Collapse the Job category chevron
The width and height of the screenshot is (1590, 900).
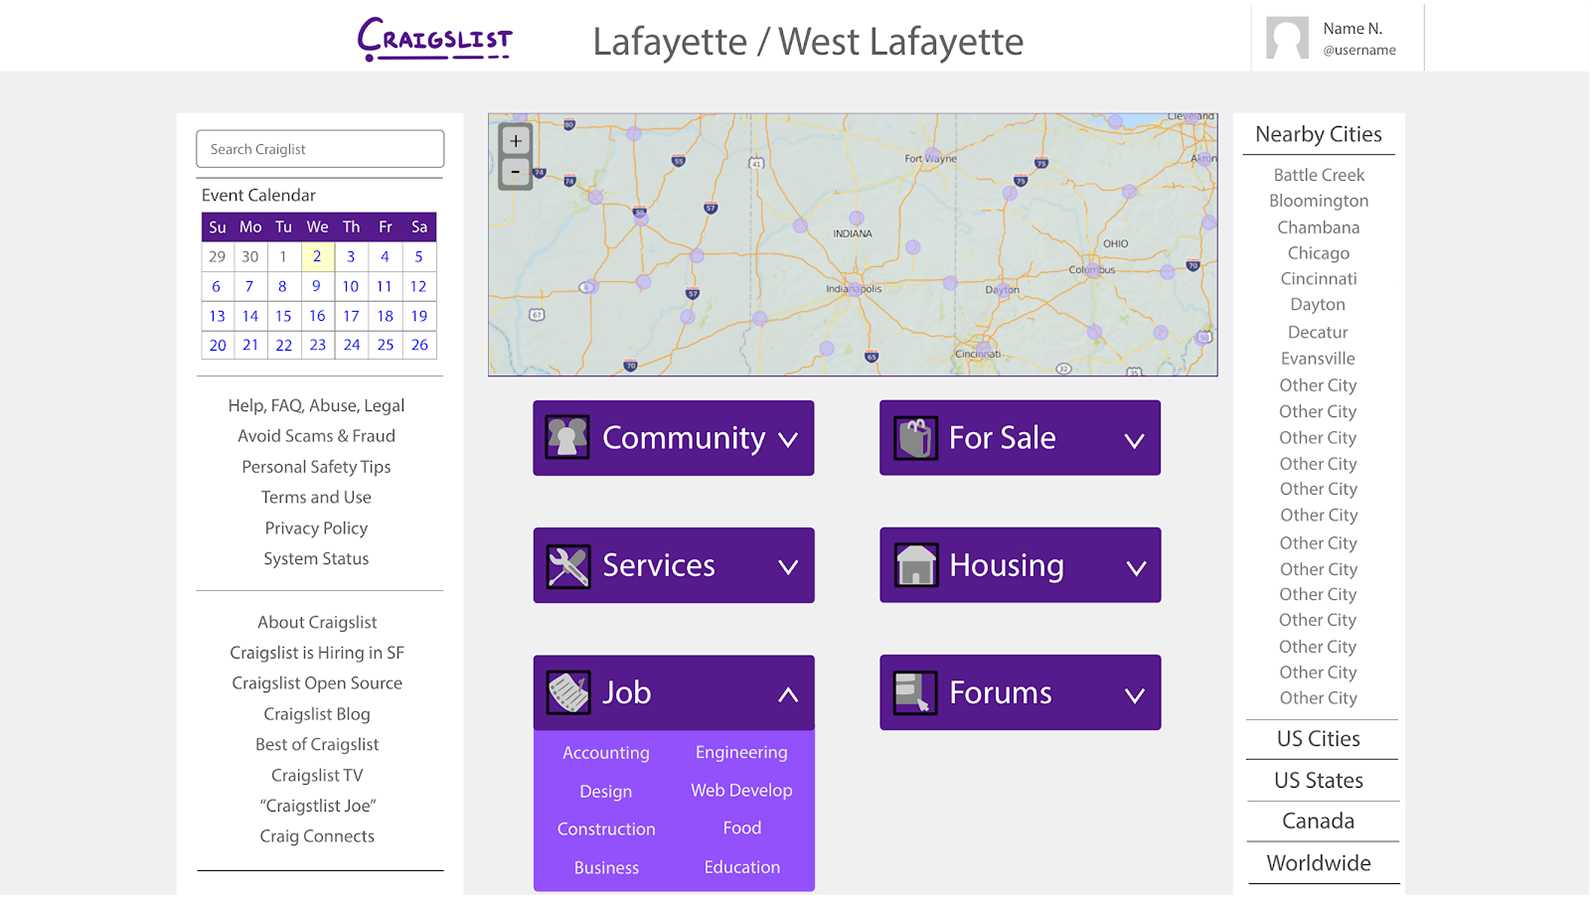click(788, 694)
